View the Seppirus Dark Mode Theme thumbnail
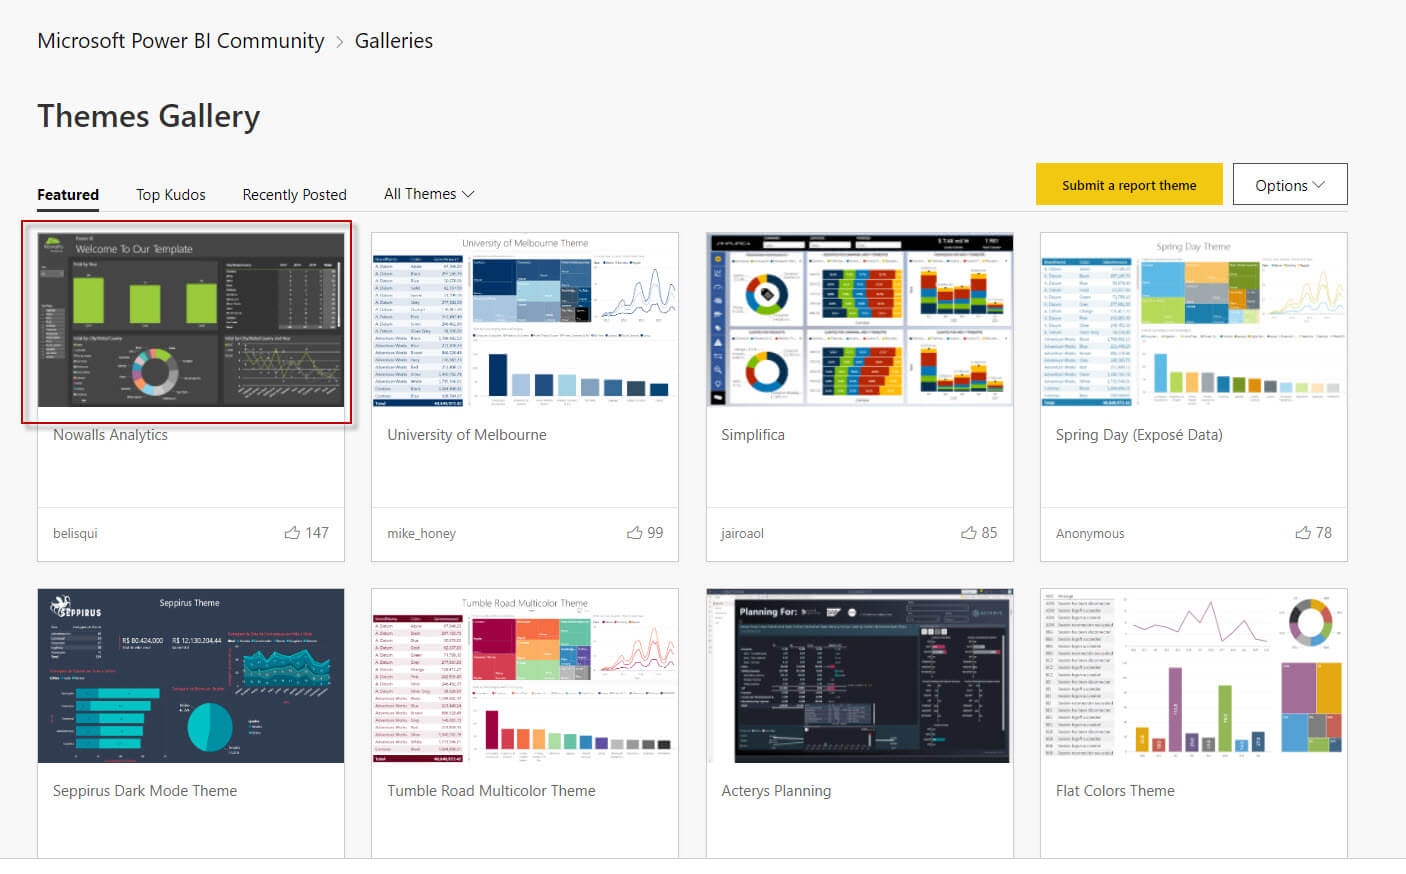The height and width of the screenshot is (874, 1406). tap(191, 676)
